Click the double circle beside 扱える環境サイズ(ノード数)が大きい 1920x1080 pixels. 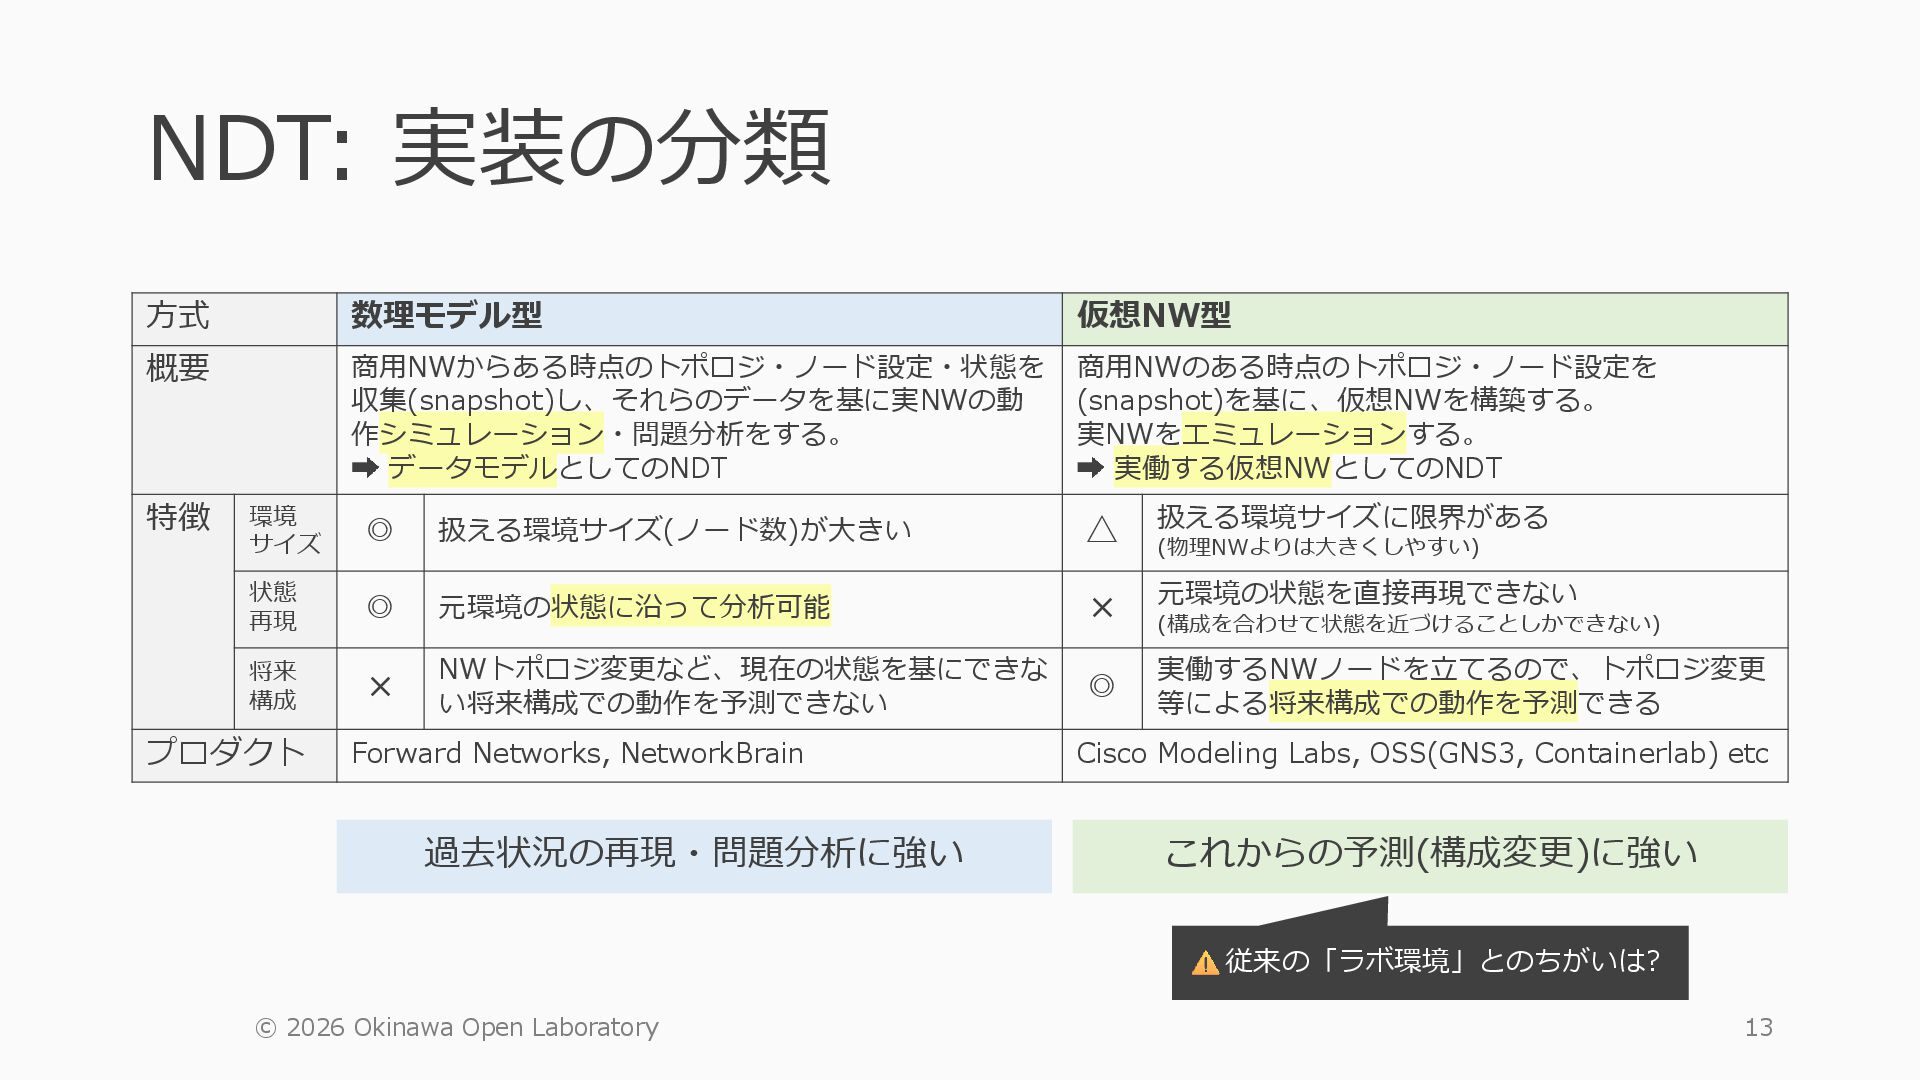coord(380,530)
